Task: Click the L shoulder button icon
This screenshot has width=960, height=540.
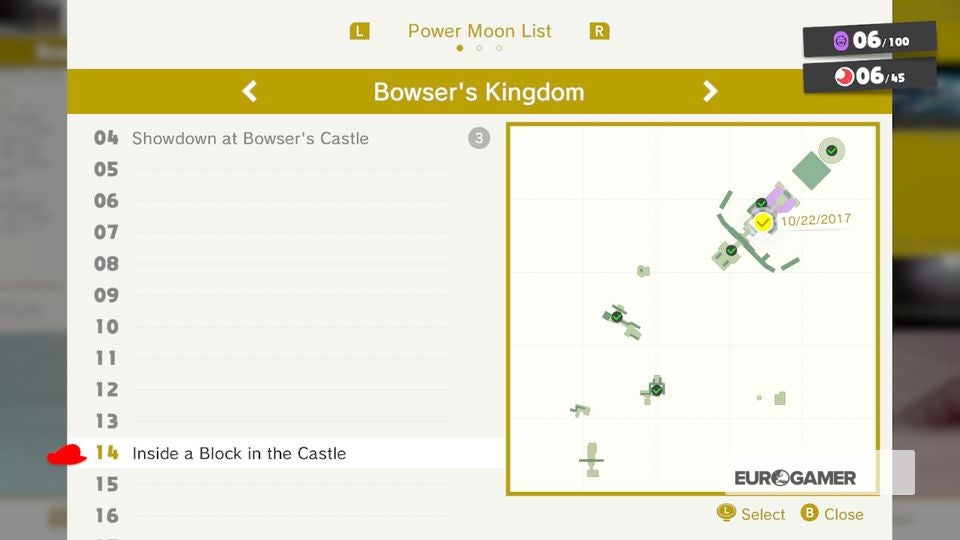Action: [359, 31]
